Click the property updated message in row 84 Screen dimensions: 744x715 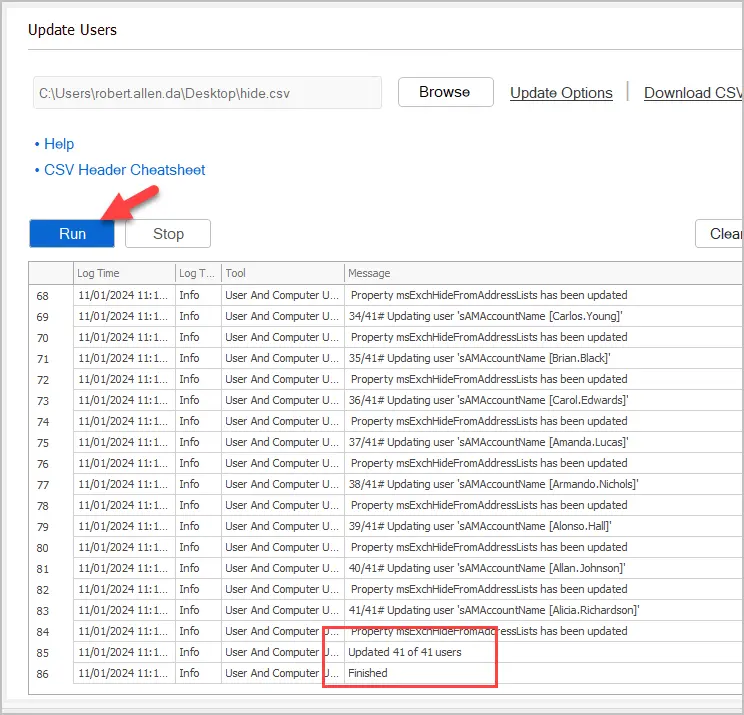point(489,631)
